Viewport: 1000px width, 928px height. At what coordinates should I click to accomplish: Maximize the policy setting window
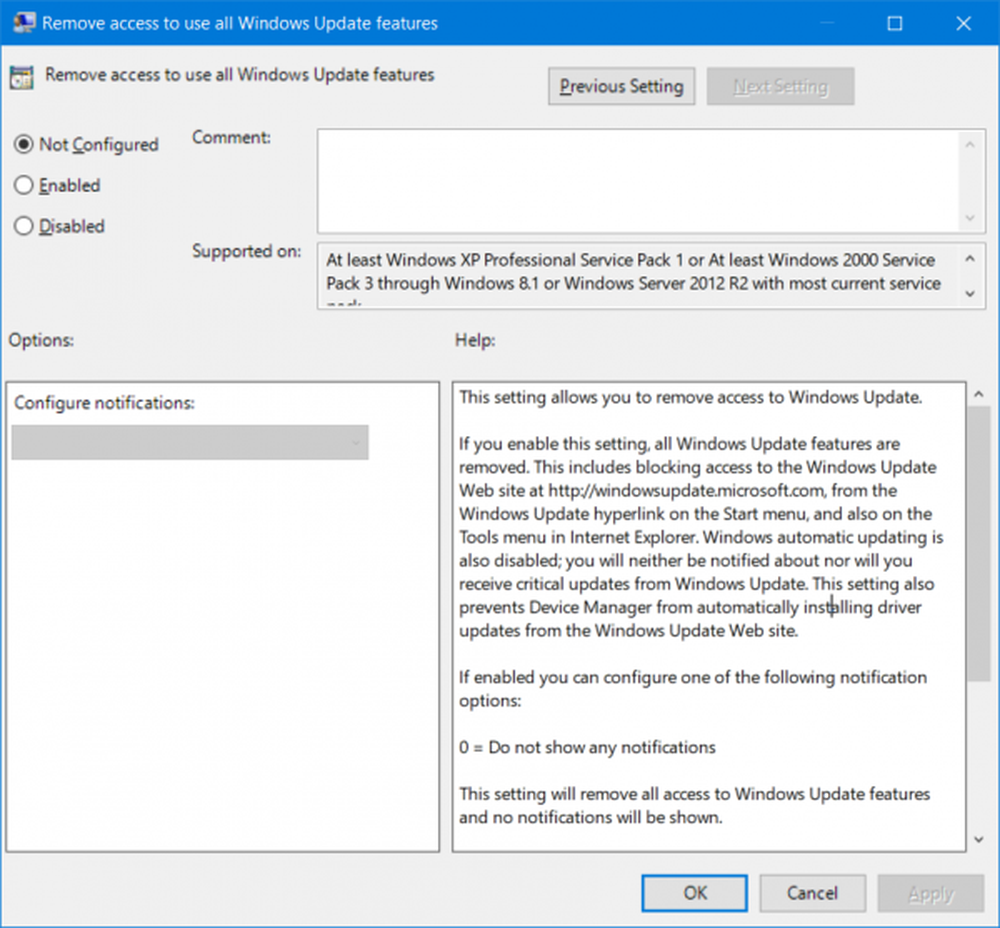pyautogui.click(x=895, y=22)
